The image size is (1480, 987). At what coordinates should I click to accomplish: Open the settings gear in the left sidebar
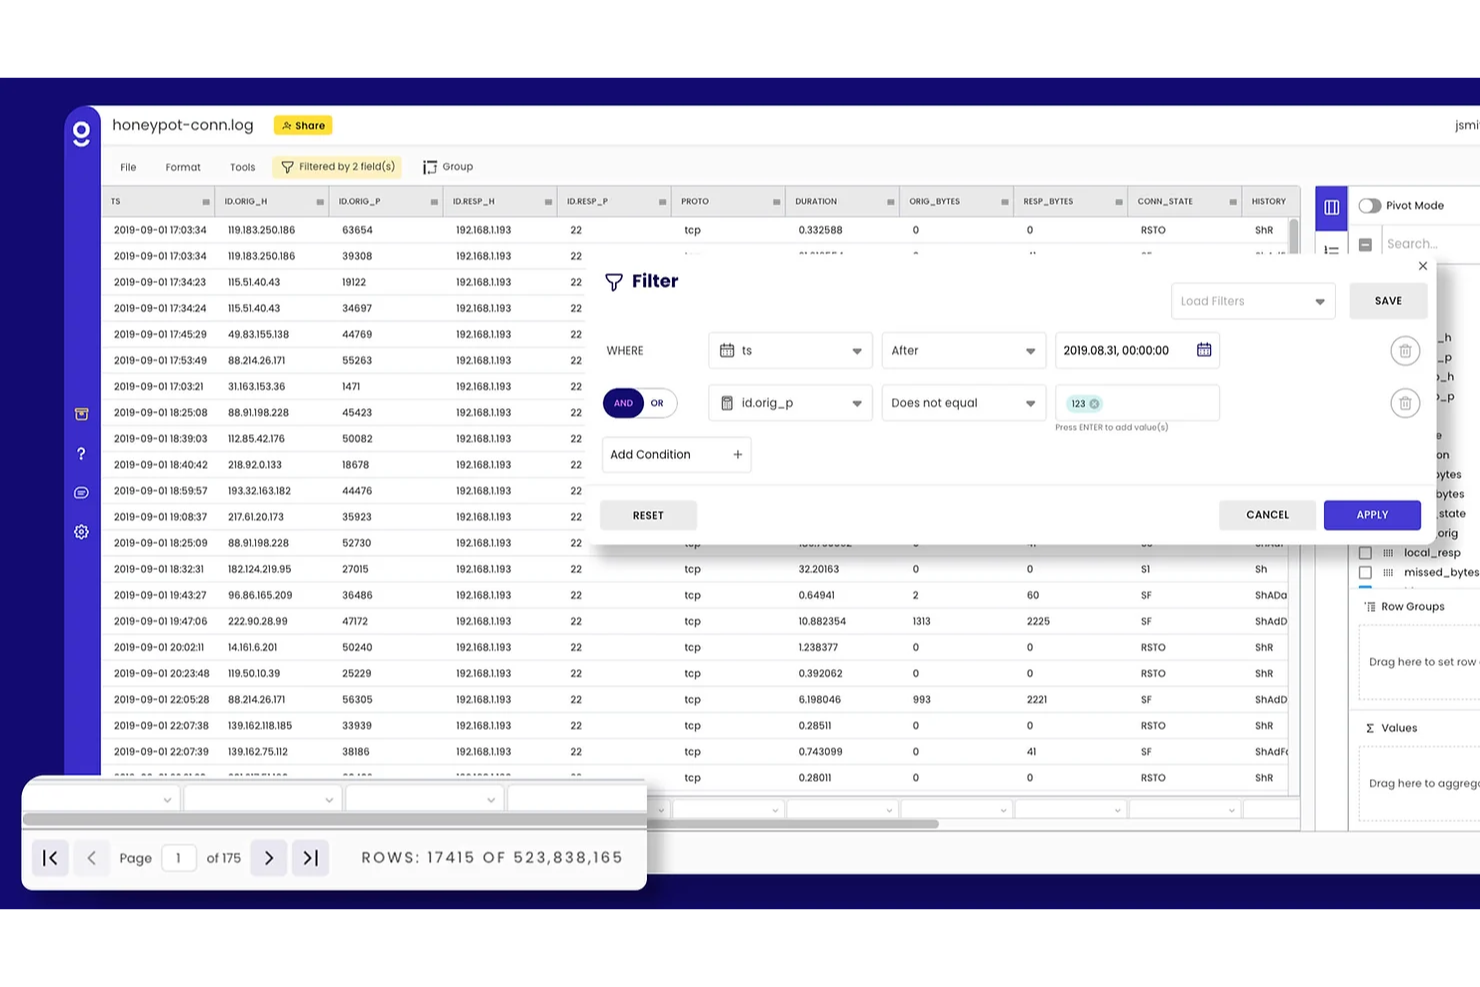pyautogui.click(x=81, y=531)
